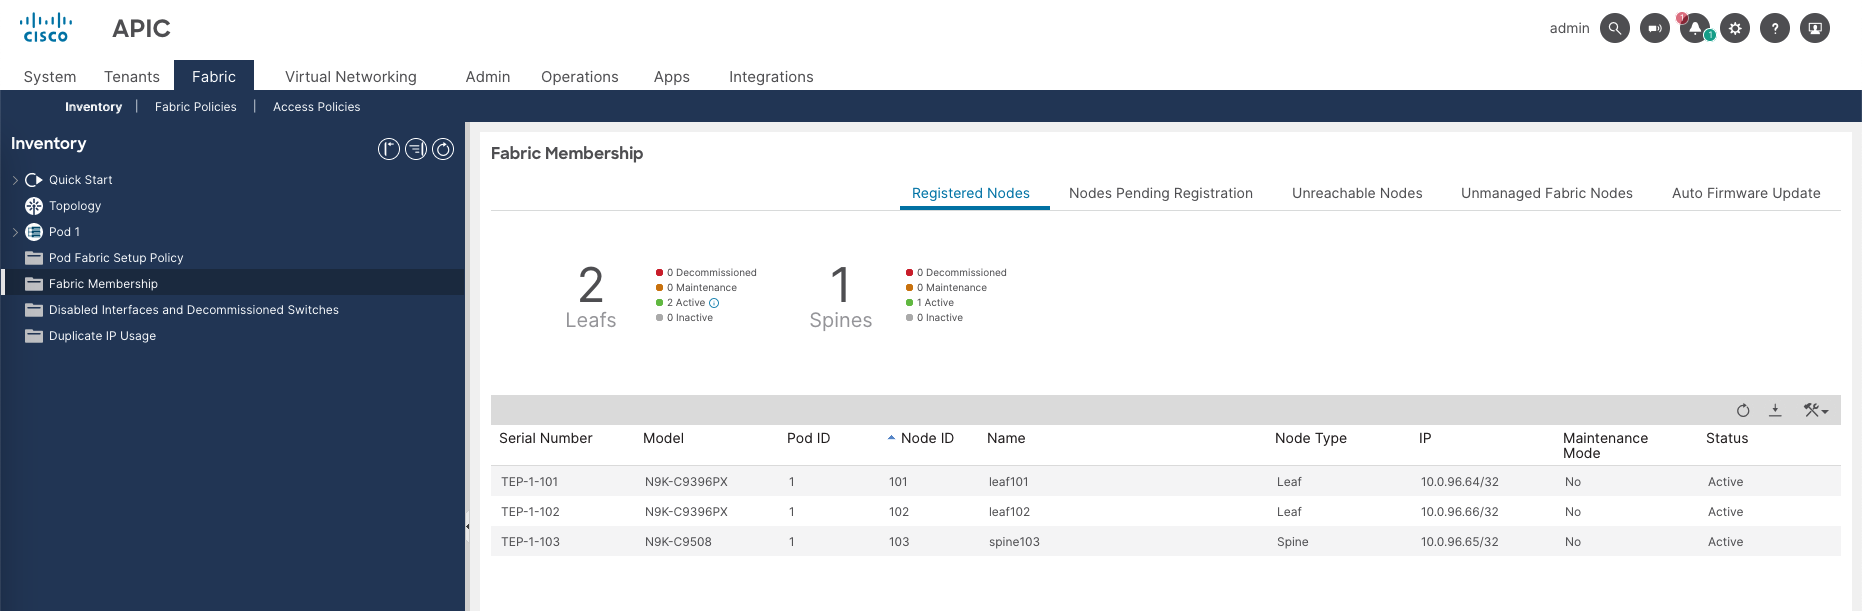Sort table by Node ID column header
Viewport: 1862px width, 611px height.
[926, 438]
